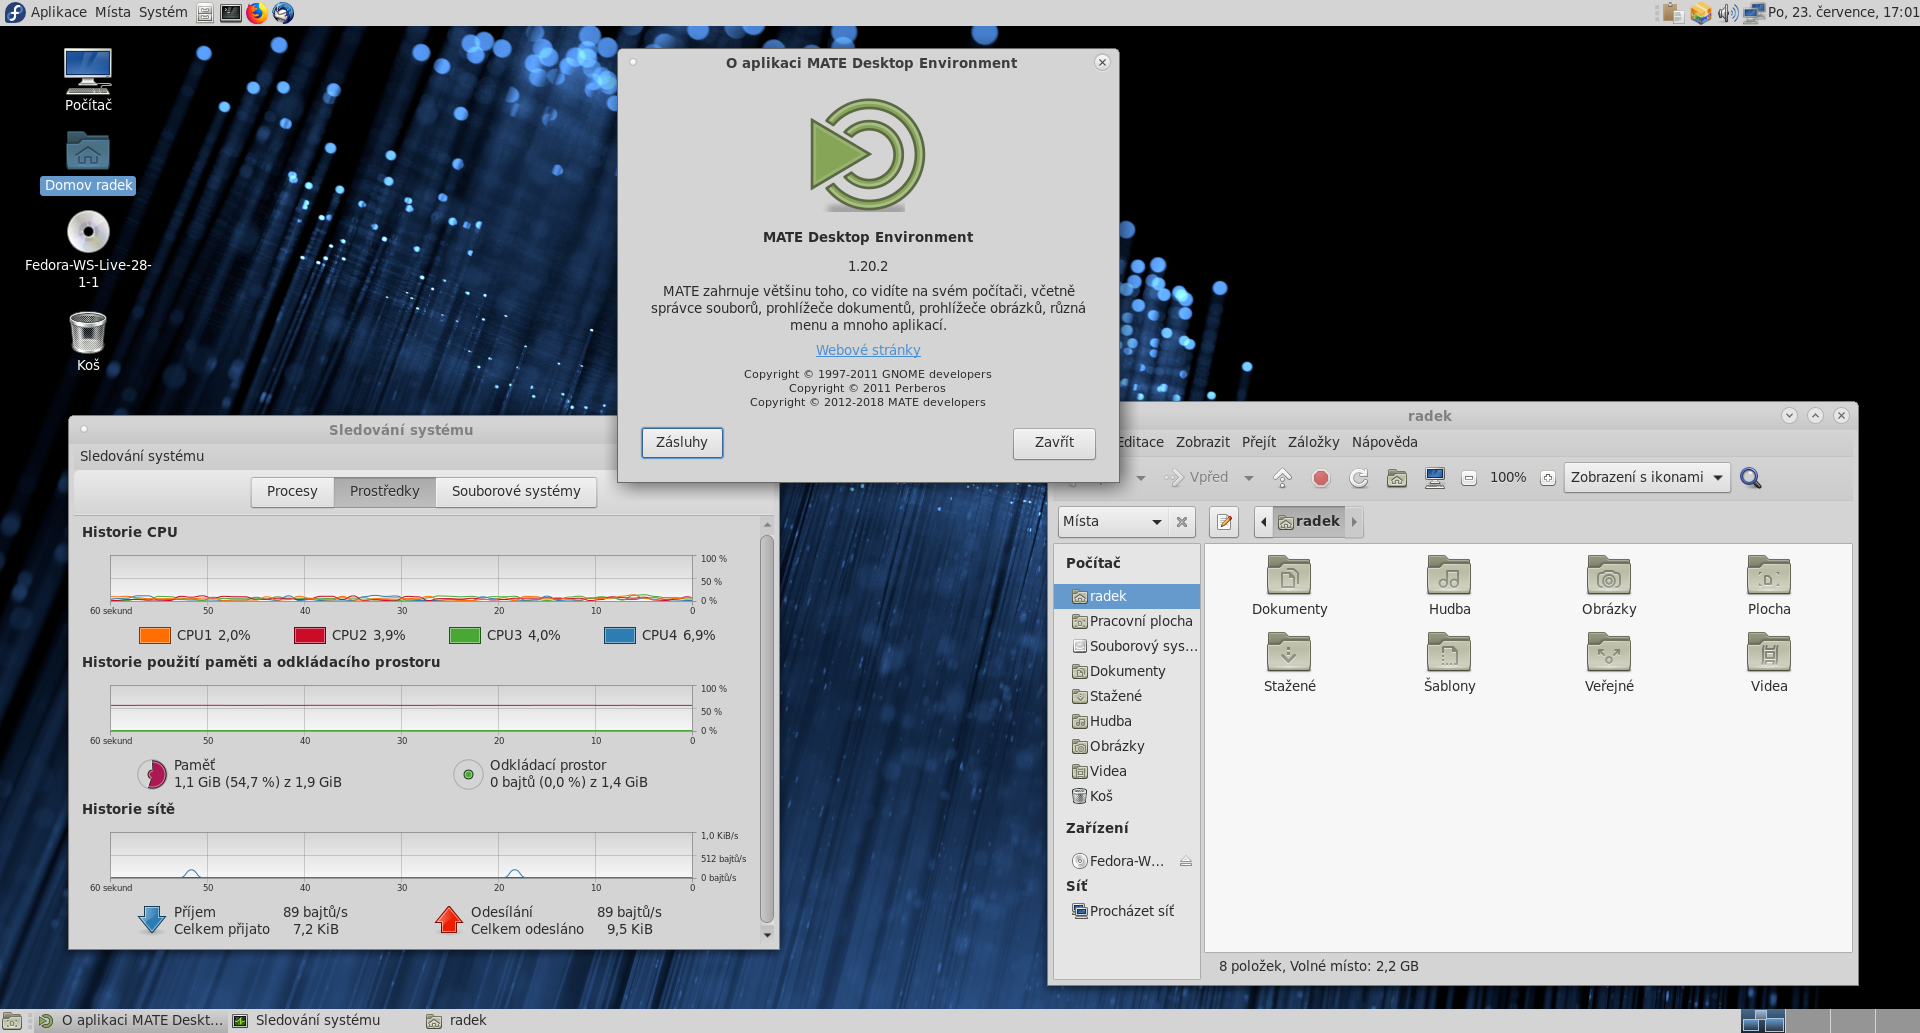The width and height of the screenshot is (1920, 1033).
Task: Launch Firefox from the top panel
Action: tap(257, 13)
